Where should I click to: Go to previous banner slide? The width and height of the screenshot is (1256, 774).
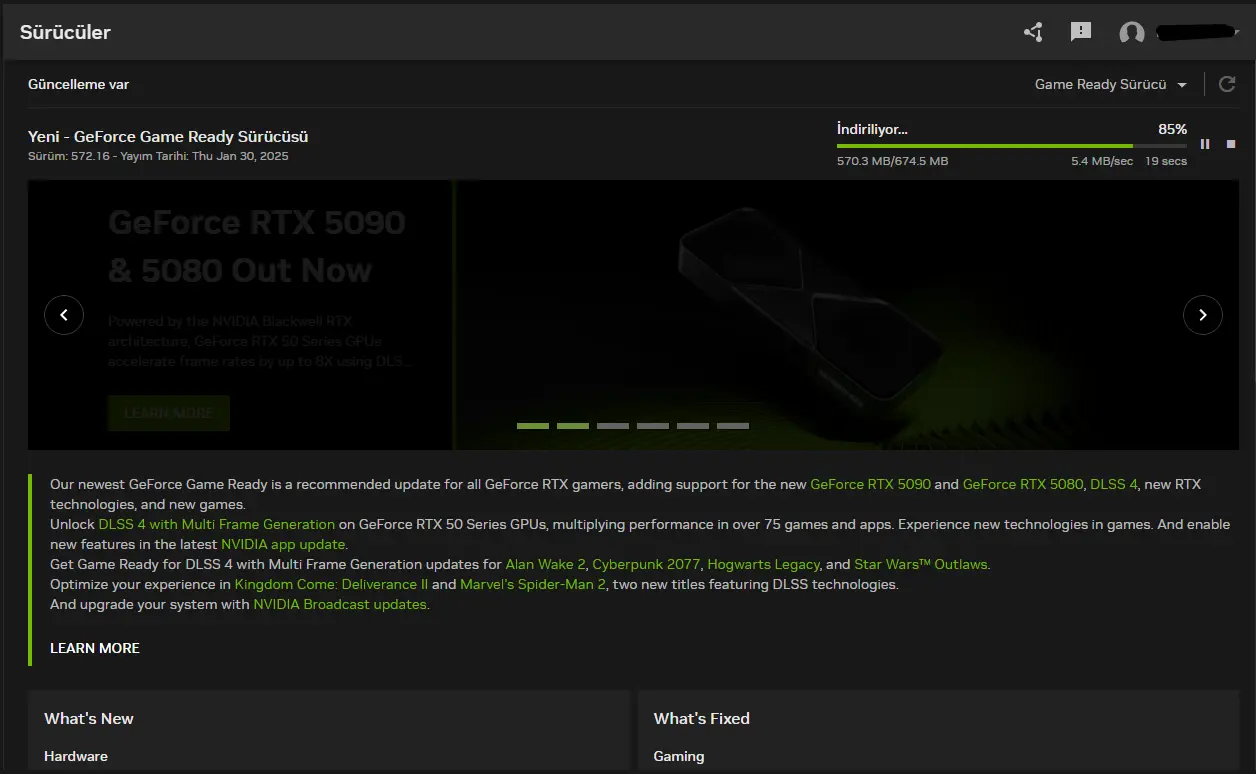click(x=64, y=315)
